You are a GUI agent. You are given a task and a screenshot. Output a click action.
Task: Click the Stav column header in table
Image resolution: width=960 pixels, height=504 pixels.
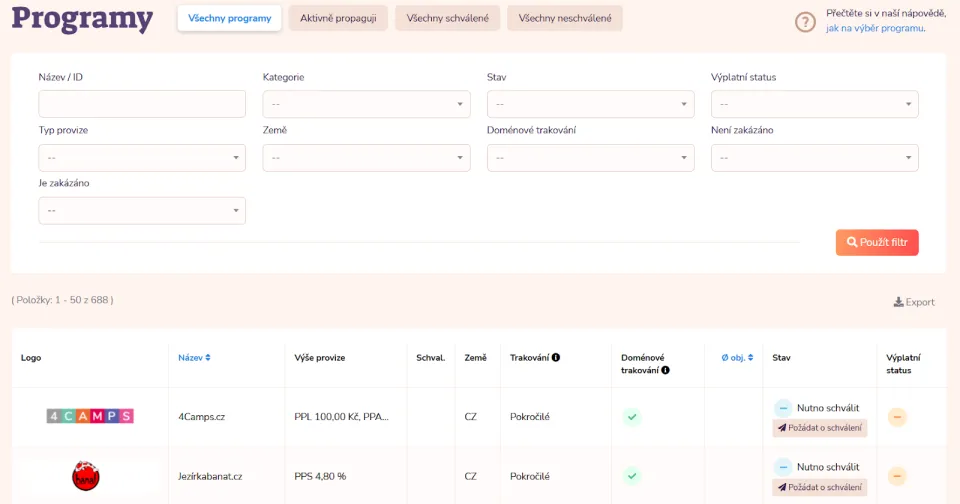(x=781, y=358)
